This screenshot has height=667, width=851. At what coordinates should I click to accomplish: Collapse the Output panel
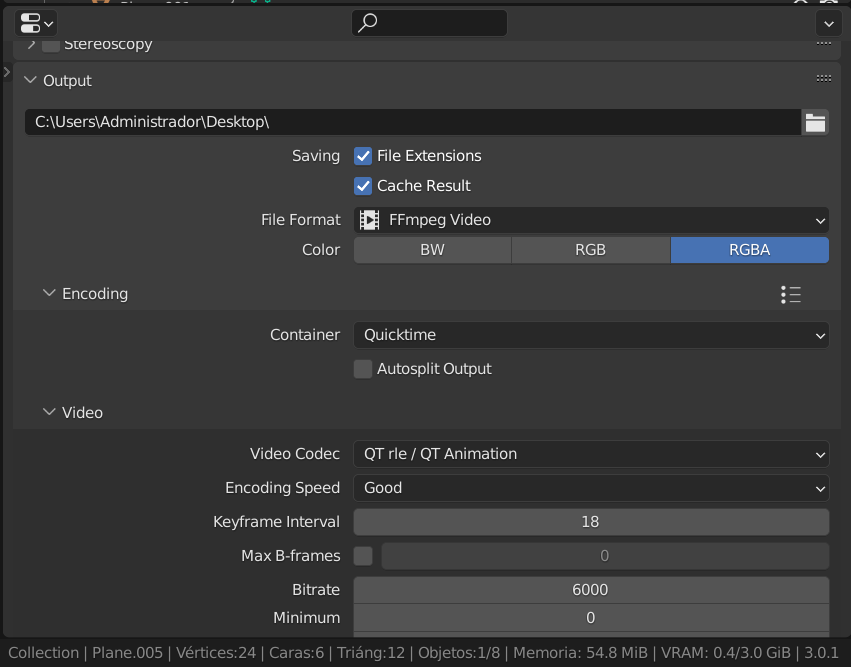[x=30, y=81]
